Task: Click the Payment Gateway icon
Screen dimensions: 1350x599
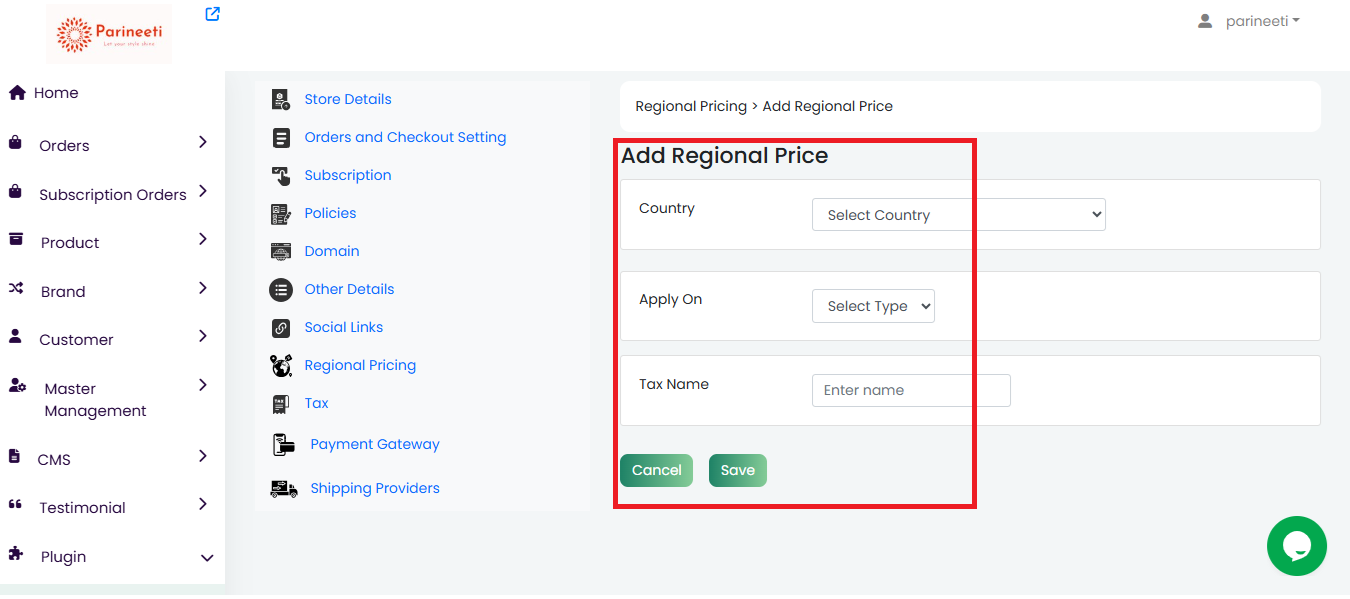Action: pos(283,444)
